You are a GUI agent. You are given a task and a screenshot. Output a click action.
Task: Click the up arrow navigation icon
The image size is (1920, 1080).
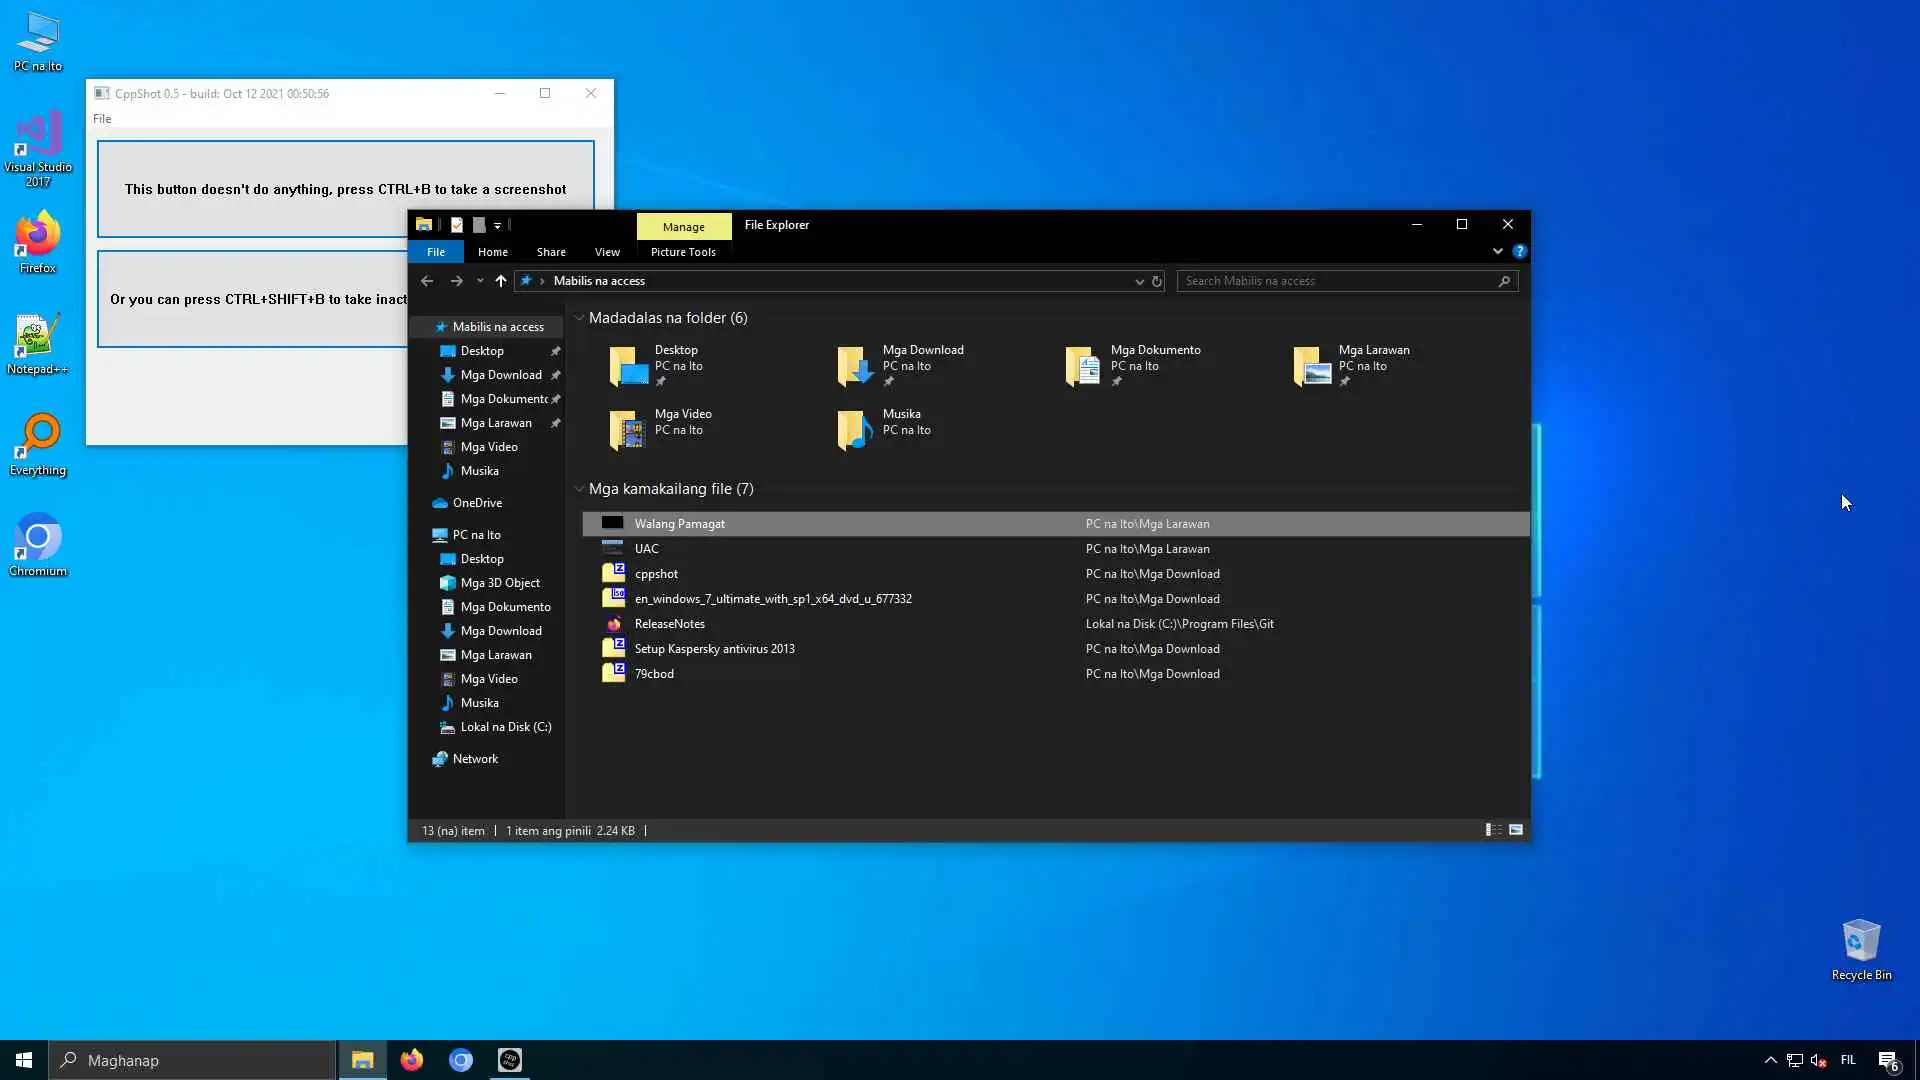(501, 281)
